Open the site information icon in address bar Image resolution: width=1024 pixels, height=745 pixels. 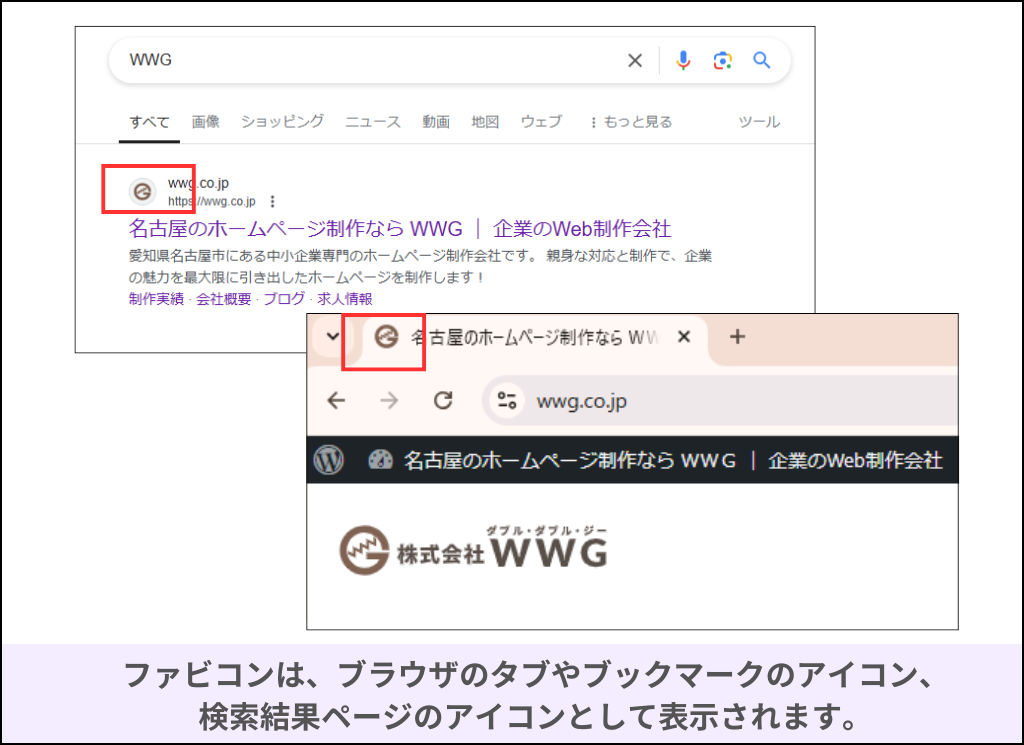coord(506,400)
